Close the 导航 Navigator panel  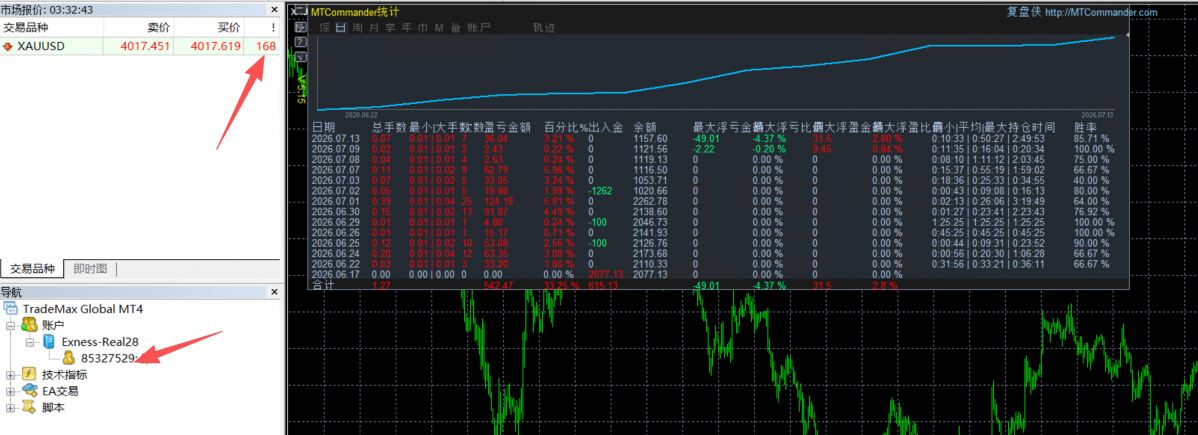(x=274, y=292)
